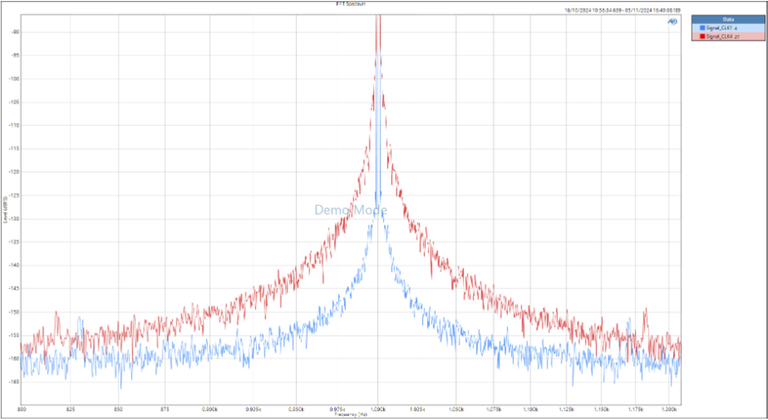768x420 pixels.
Task: Click the -130 level axis label
Action: tap(14, 219)
